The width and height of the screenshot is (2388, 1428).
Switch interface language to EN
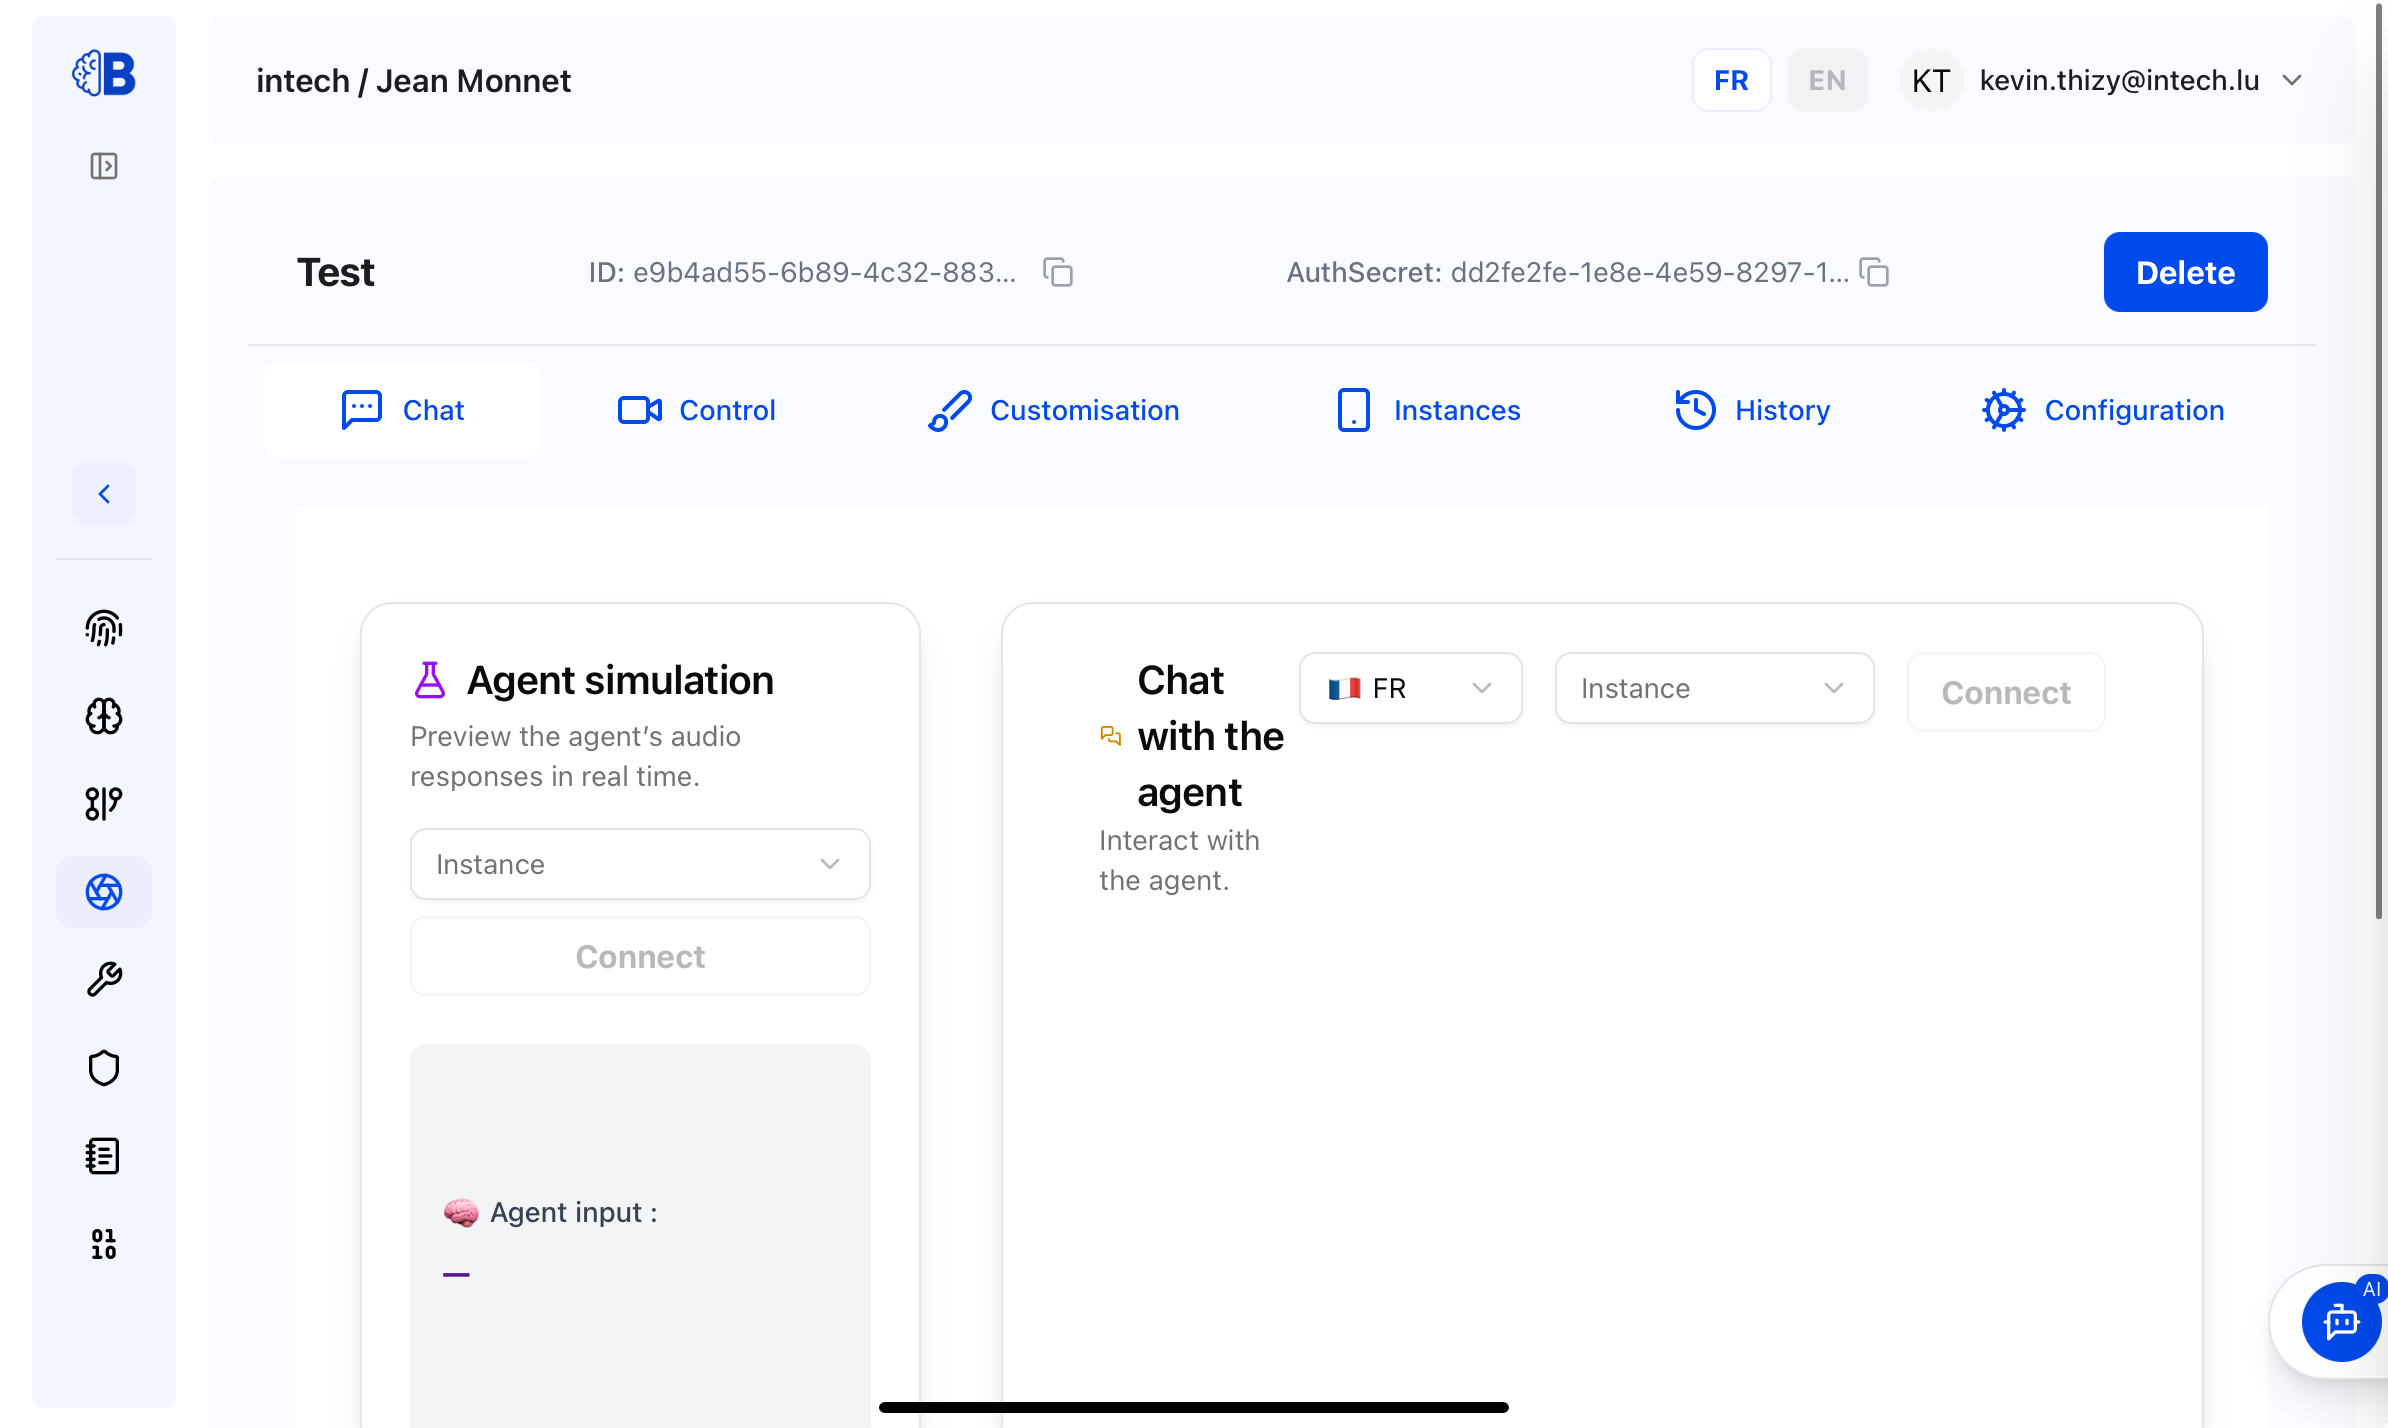tap(1827, 80)
